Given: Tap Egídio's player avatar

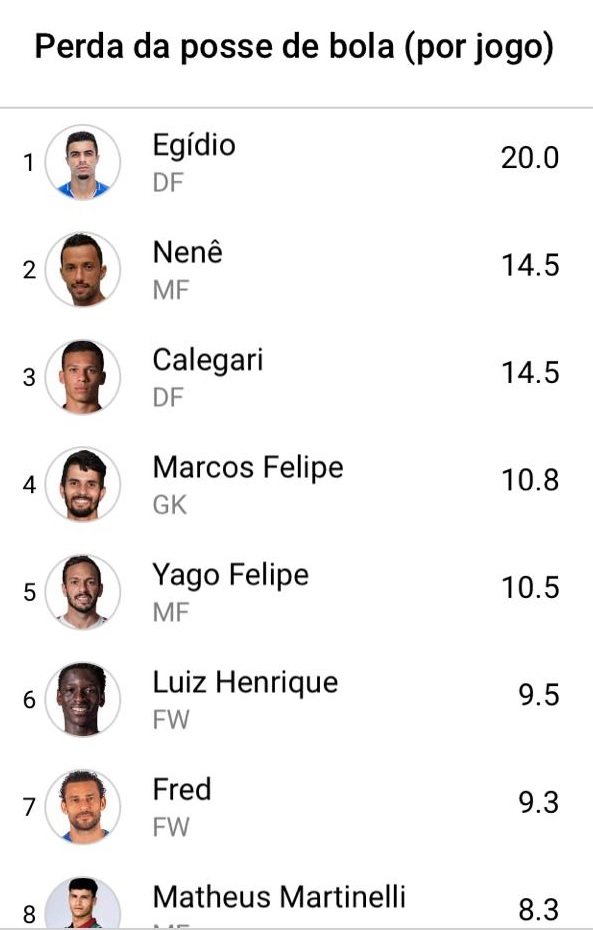Looking at the screenshot, I should click(83, 162).
